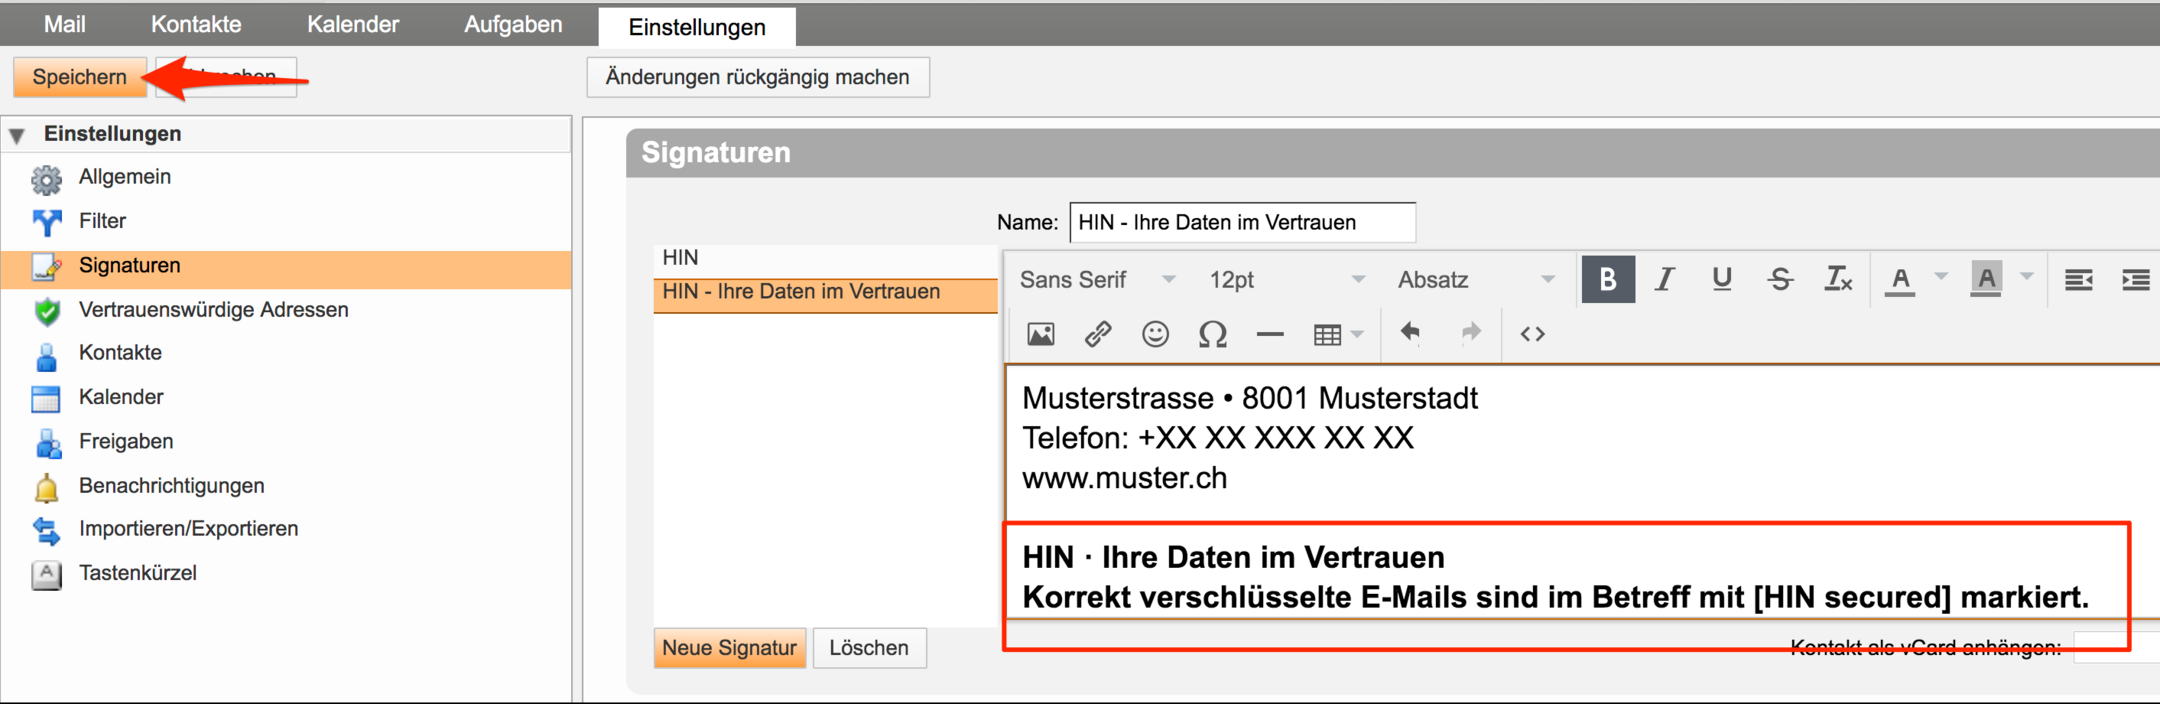Insert an image into signature

coord(1040,334)
